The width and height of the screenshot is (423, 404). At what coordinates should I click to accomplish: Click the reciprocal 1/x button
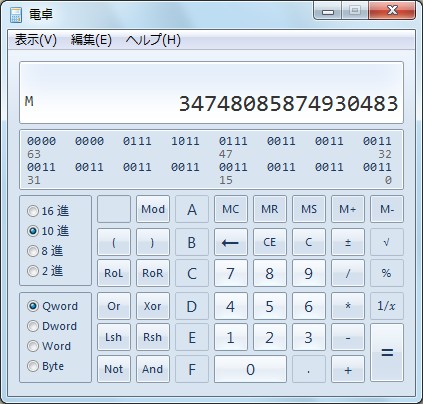point(387,306)
